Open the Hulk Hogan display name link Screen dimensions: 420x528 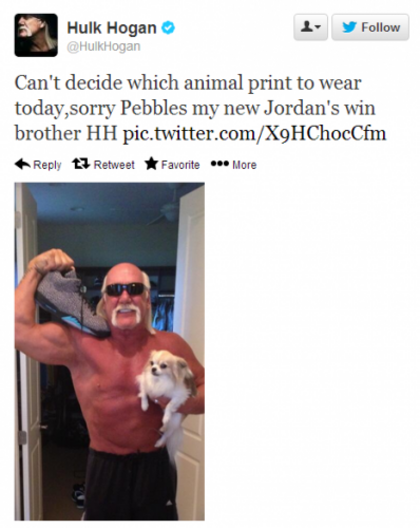pos(111,28)
